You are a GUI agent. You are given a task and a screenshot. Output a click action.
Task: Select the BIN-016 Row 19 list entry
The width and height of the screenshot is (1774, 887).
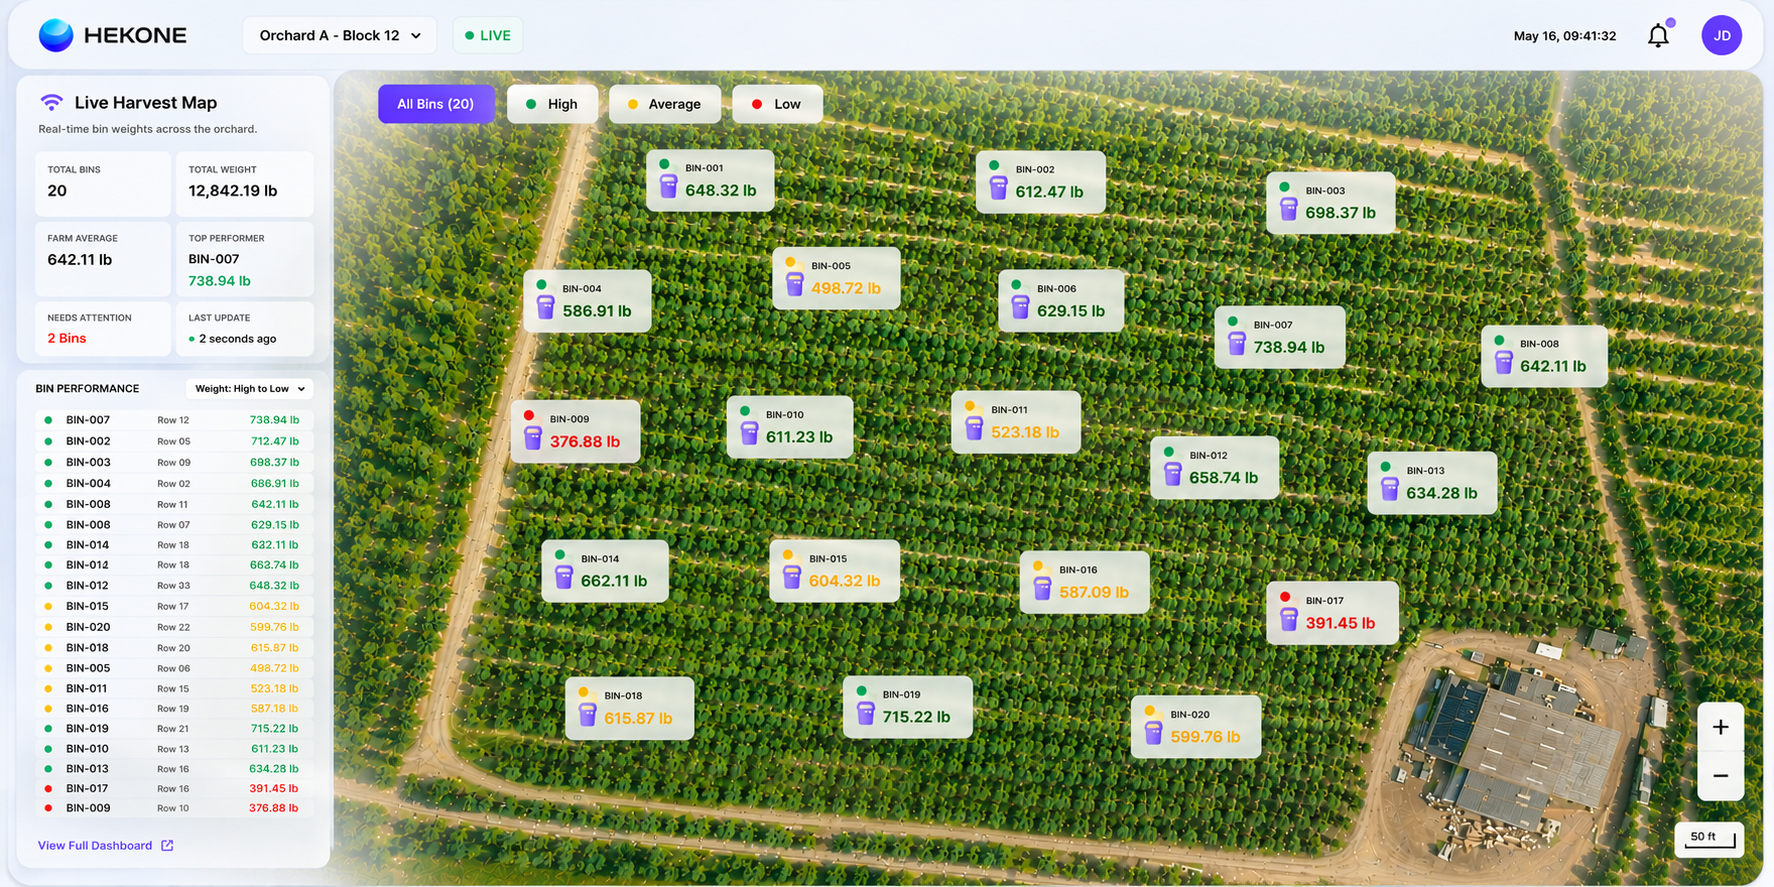pyautogui.click(x=174, y=708)
